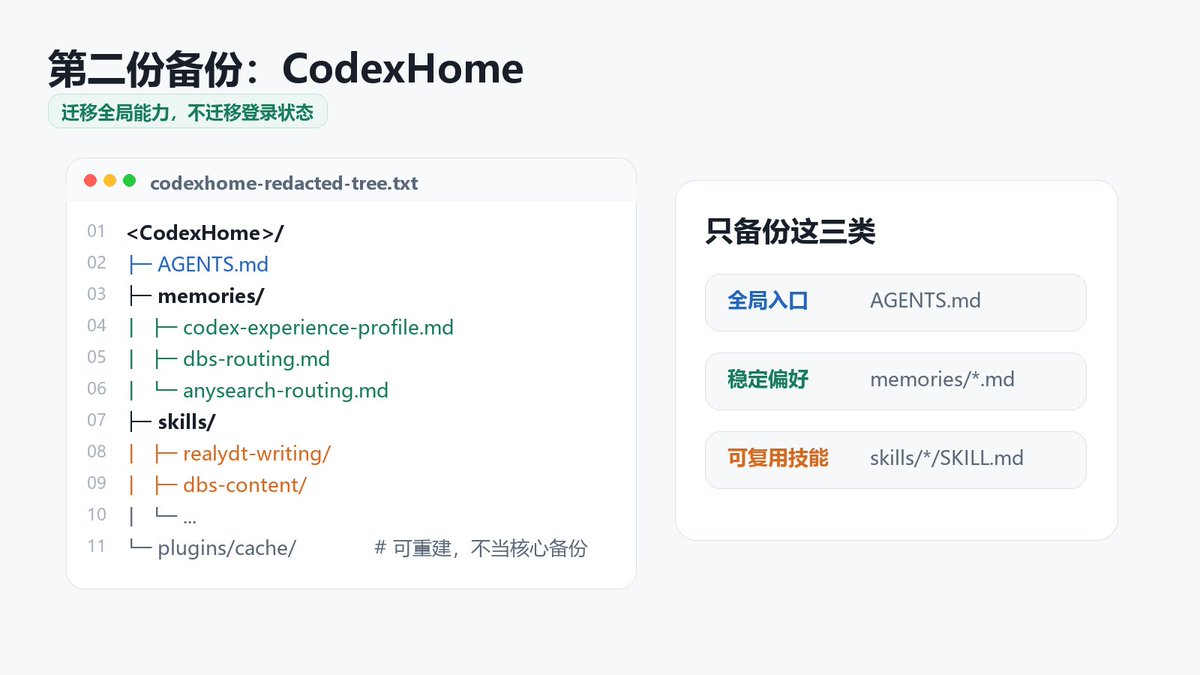
Task: Select dbs-routing.md in the tree
Action: pyautogui.click(x=256, y=358)
